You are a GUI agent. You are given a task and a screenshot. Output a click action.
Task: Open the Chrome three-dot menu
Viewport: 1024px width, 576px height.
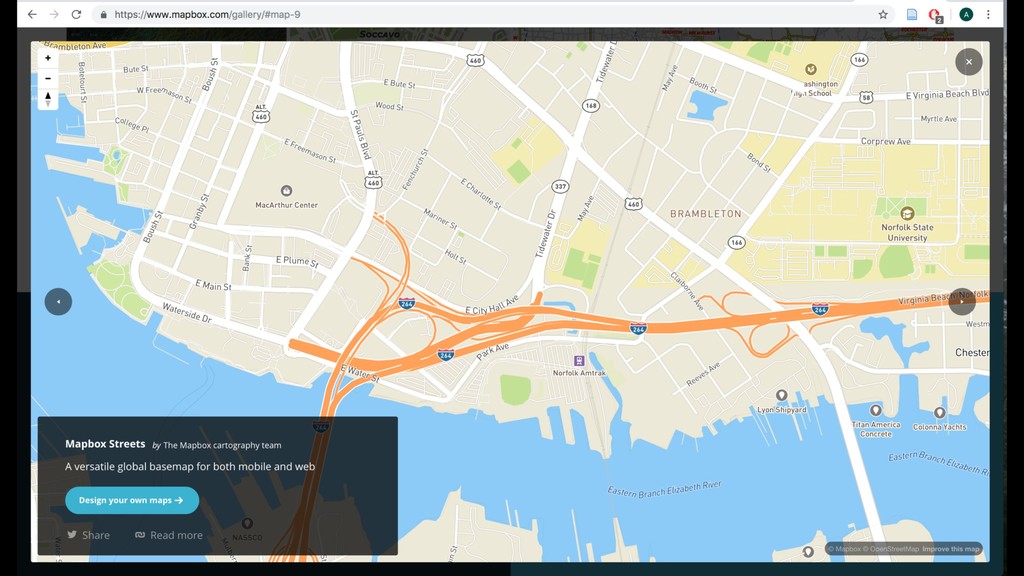click(989, 14)
